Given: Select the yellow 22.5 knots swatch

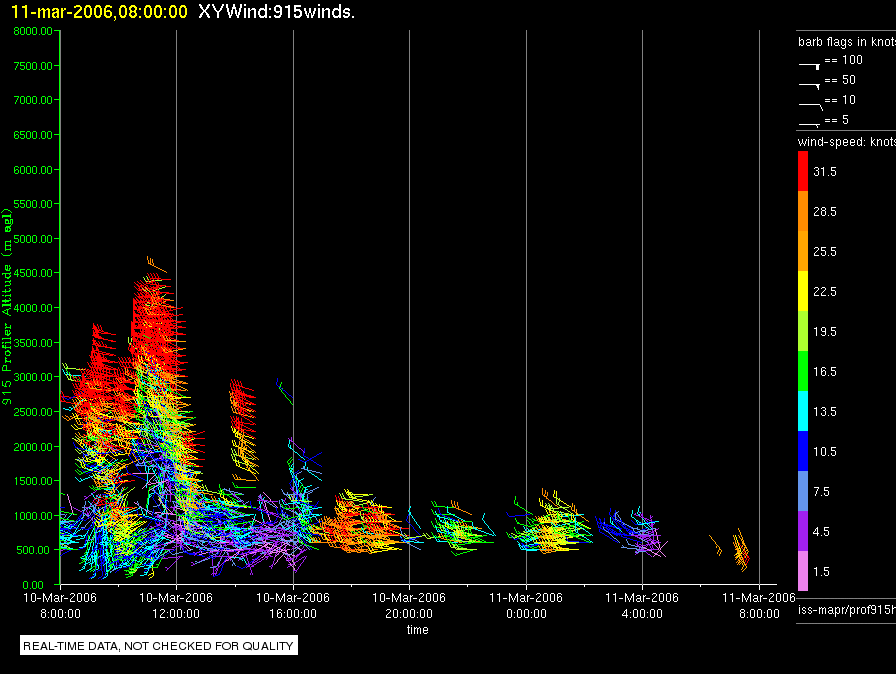Looking at the screenshot, I should 803,291.
